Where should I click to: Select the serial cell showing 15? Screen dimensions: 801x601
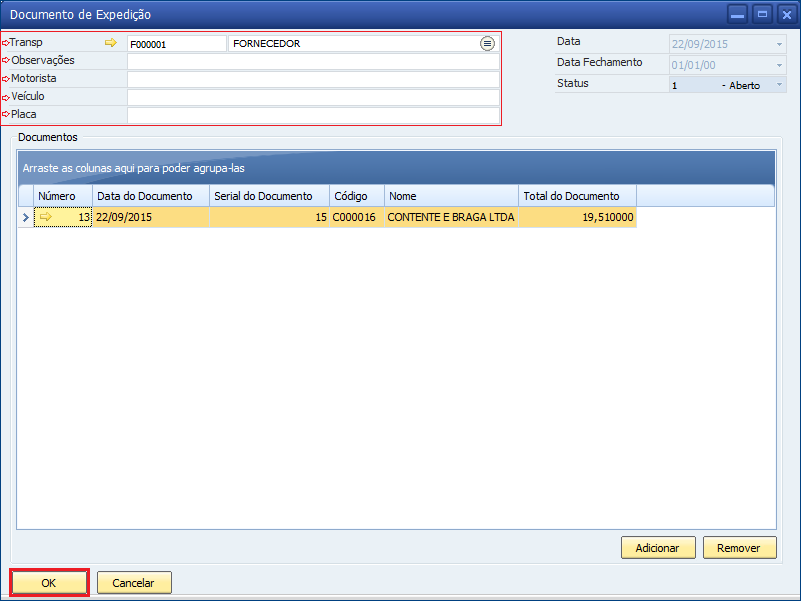tap(269, 217)
